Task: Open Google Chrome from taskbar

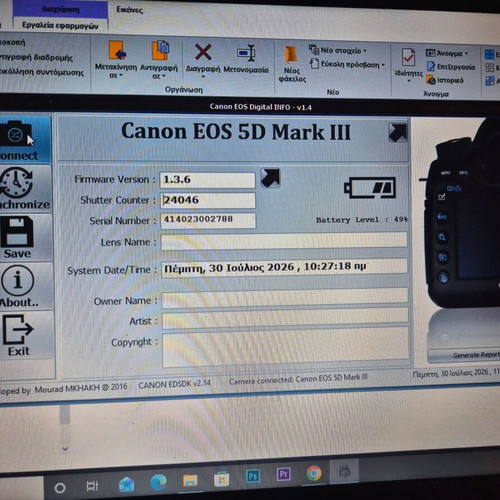Action: pos(314,473)
